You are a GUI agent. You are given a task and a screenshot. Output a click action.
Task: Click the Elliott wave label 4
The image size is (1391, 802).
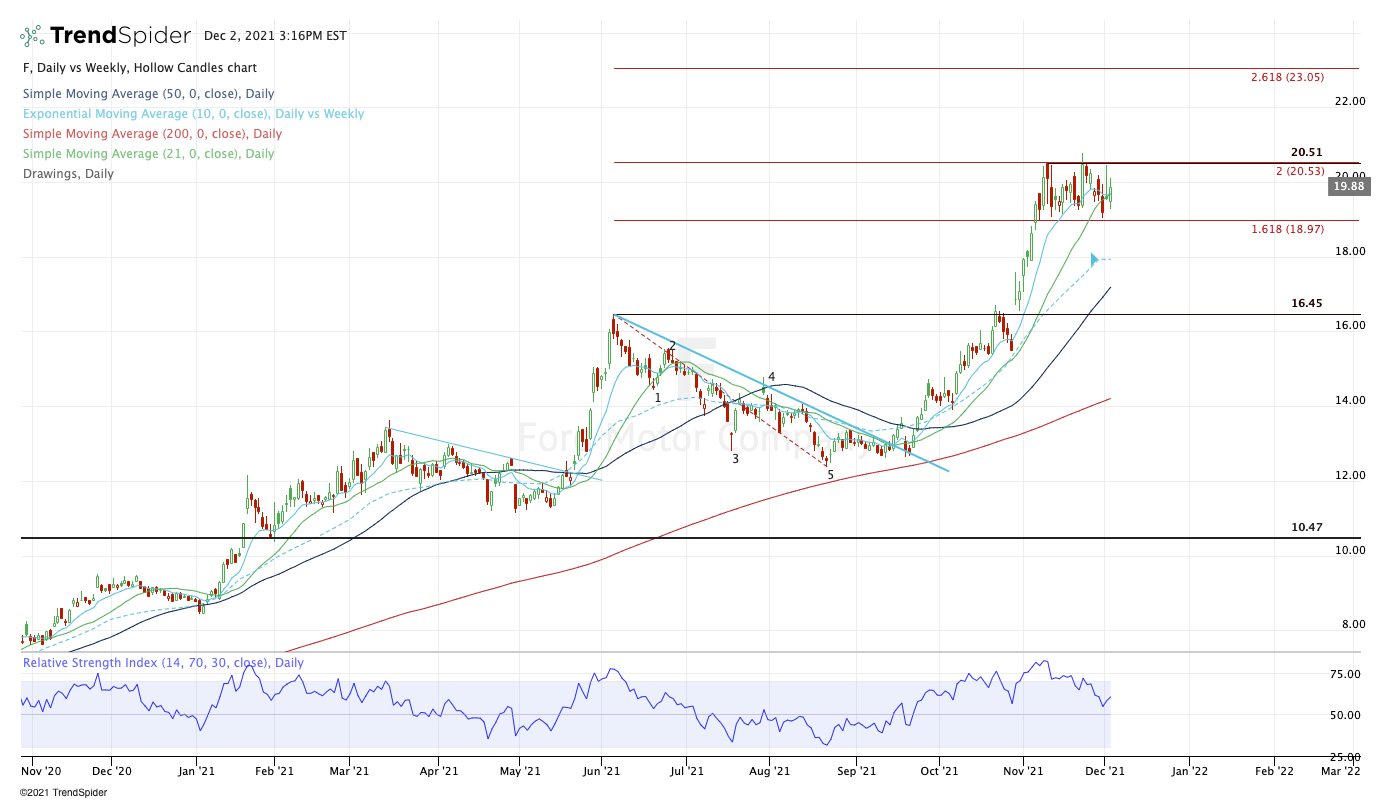tap(771, 377)
